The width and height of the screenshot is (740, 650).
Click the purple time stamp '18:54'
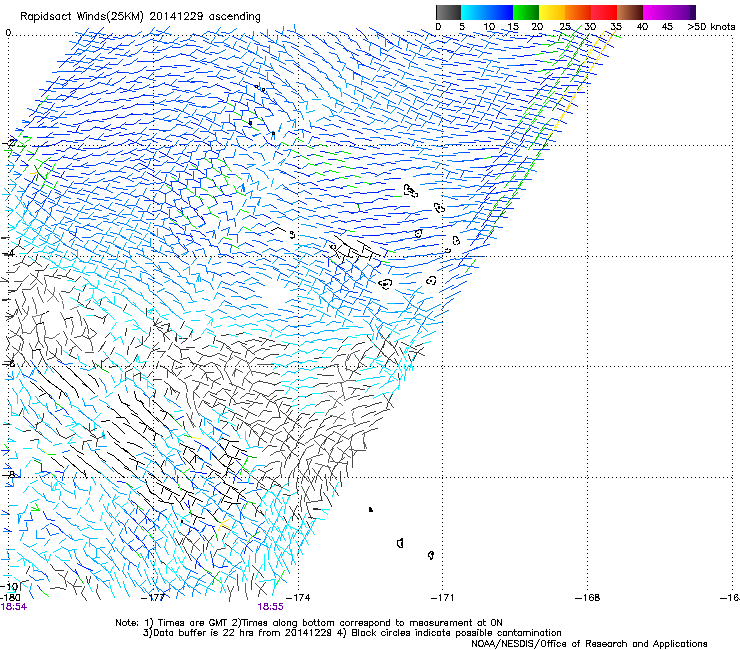(x=14, y=607)
